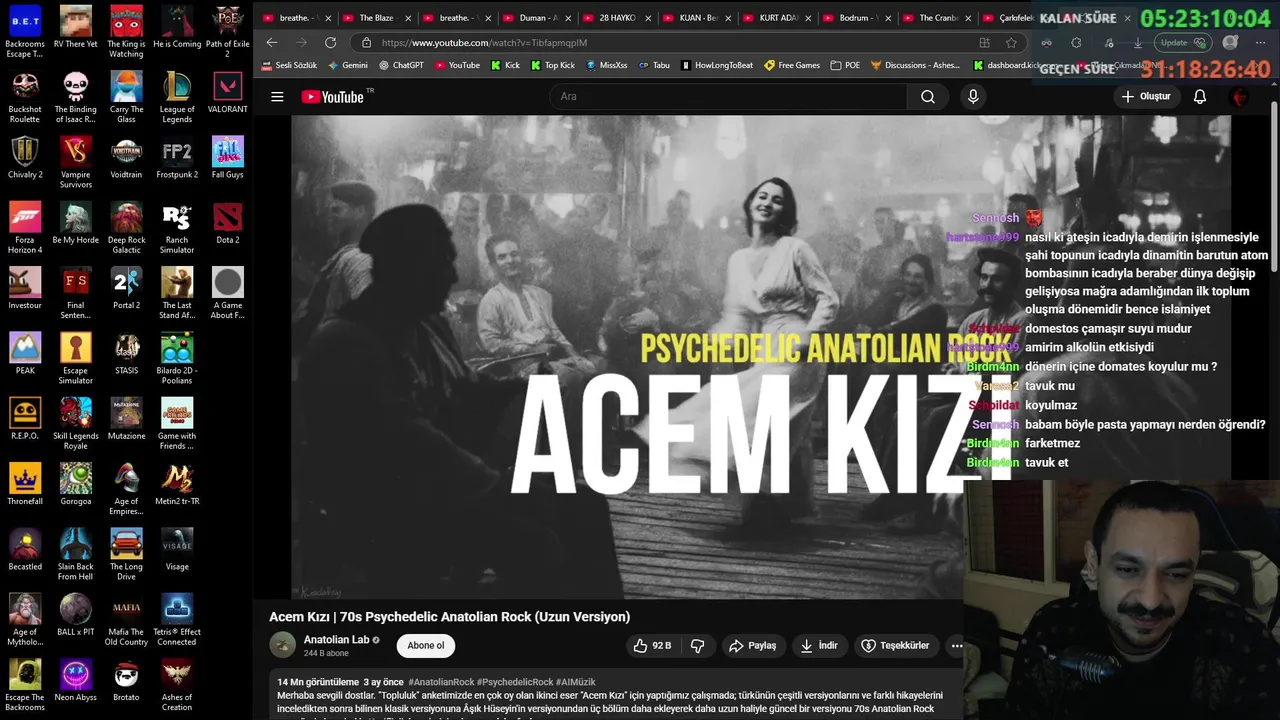Open the three-dot more actions menu under video

pyautogui.click(x=957, y=646)
